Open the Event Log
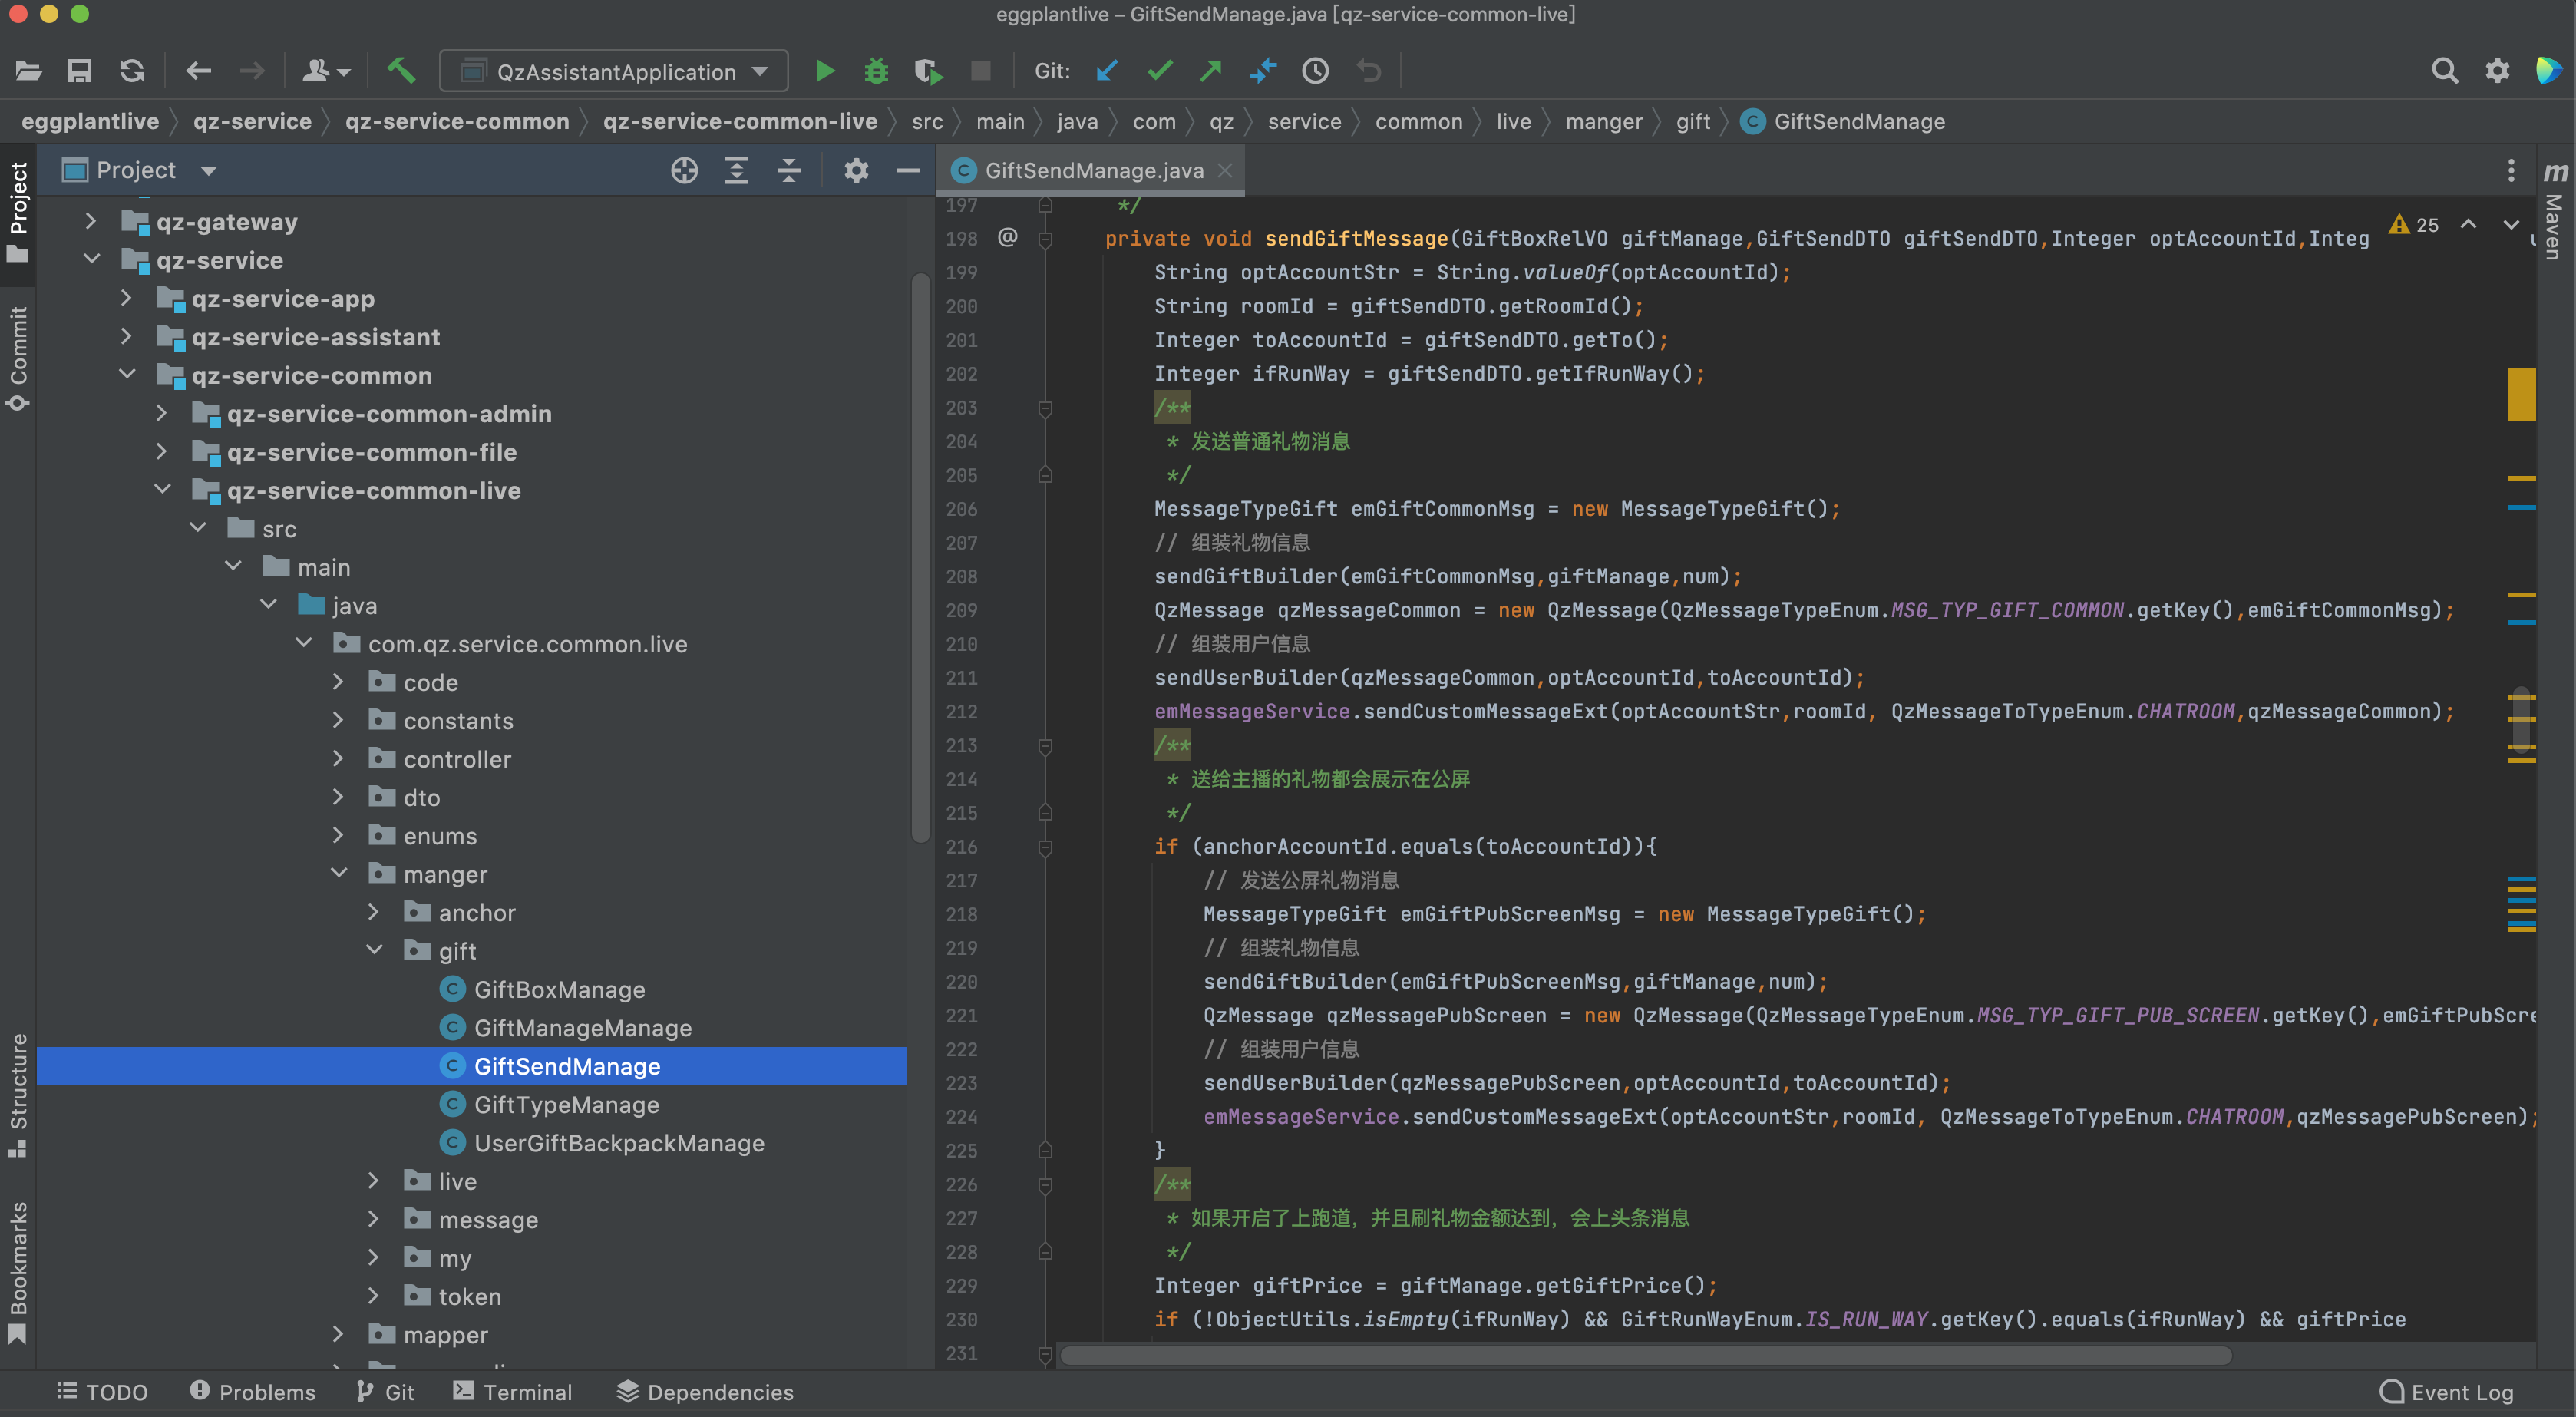 (2446, 1392)
